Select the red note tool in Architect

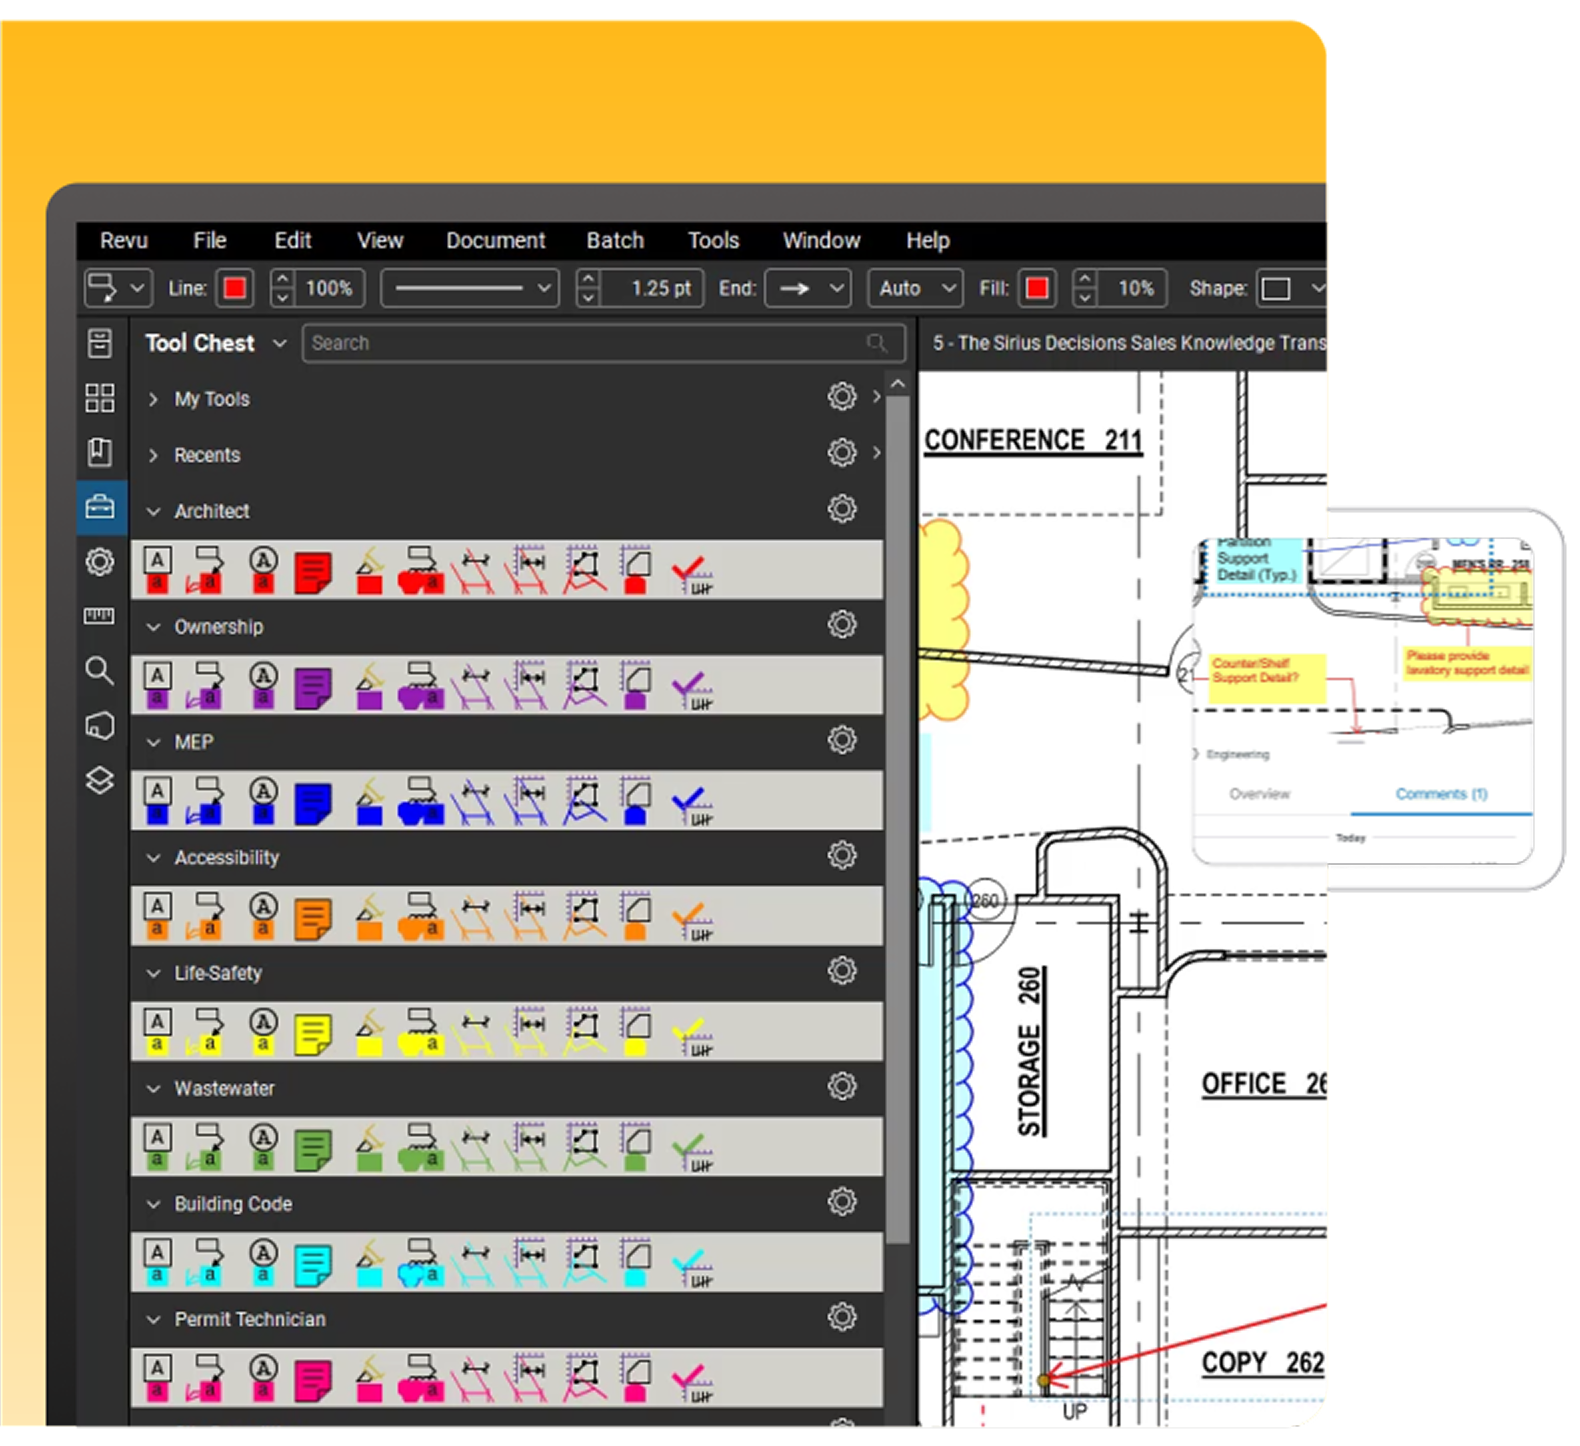[313, 573]
